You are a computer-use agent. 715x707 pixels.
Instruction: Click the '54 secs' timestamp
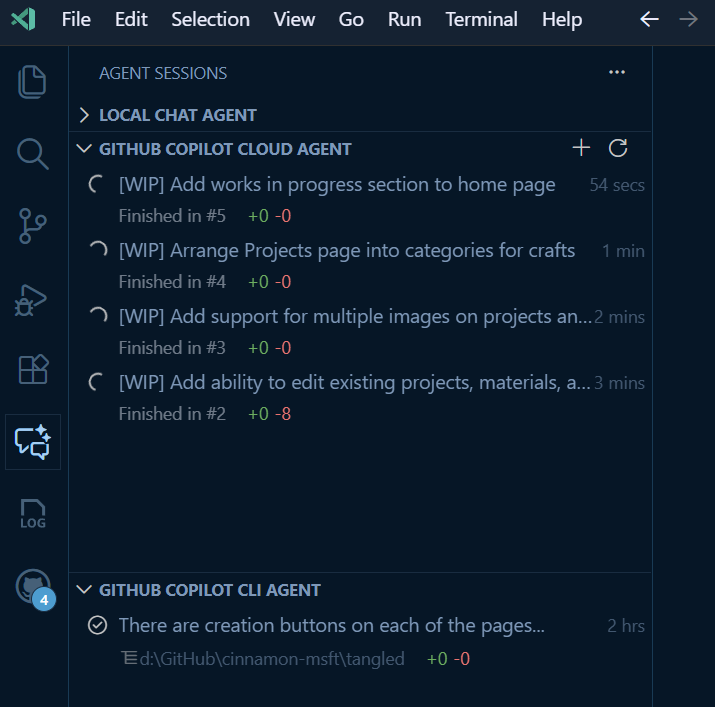point(617,185)
